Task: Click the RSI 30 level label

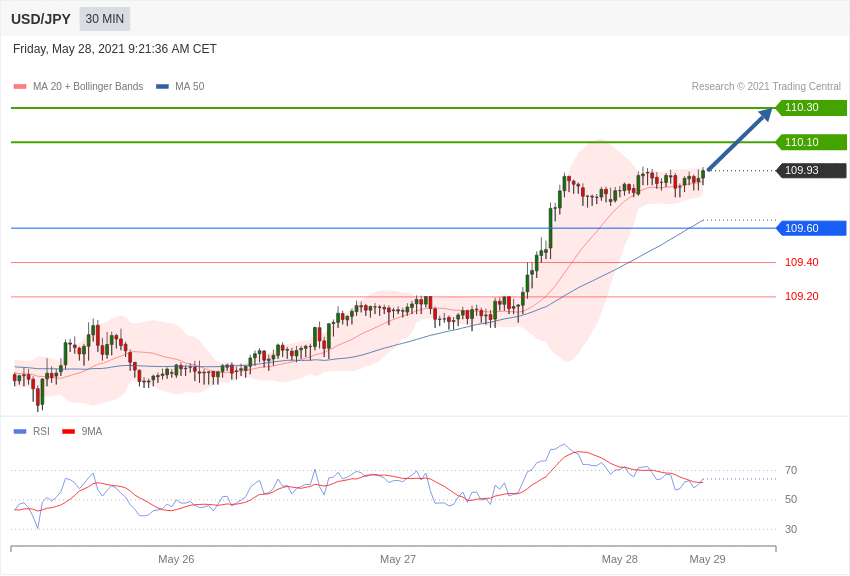Action: [791, 529]
